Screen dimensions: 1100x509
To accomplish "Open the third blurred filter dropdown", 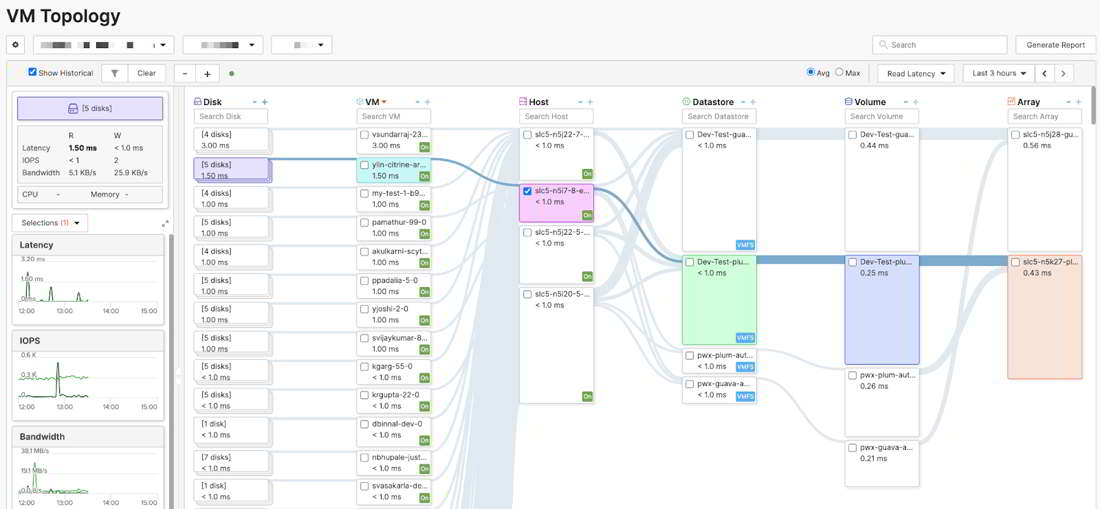I will tap(302, 45).
